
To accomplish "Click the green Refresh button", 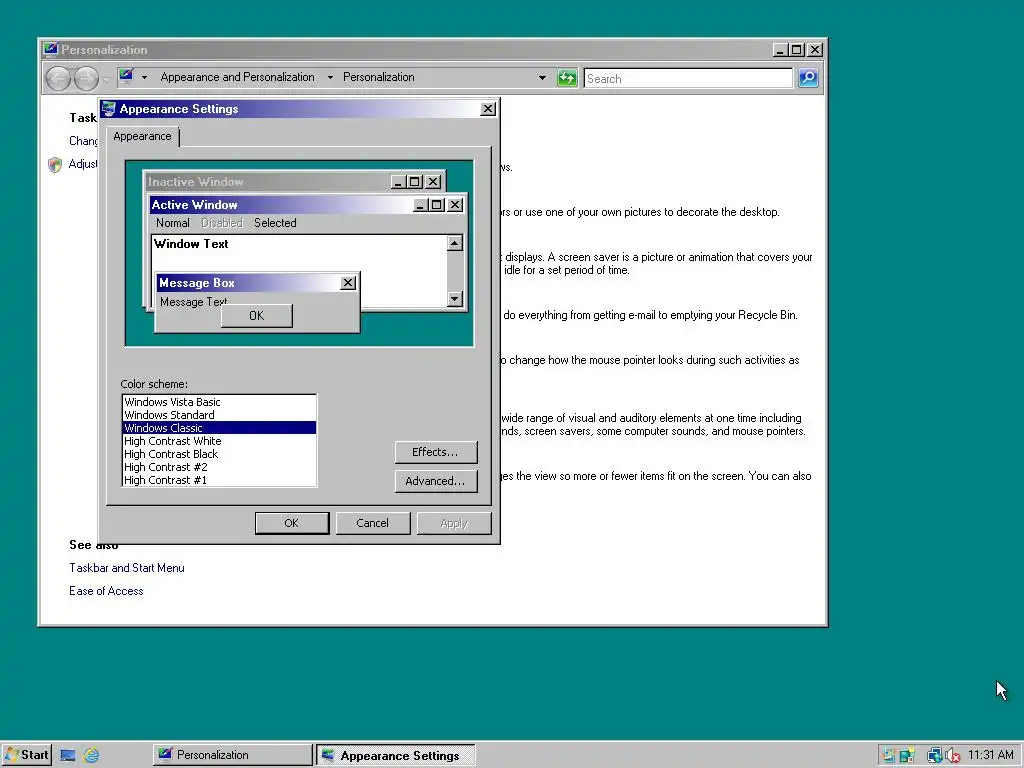I will 567,78.
